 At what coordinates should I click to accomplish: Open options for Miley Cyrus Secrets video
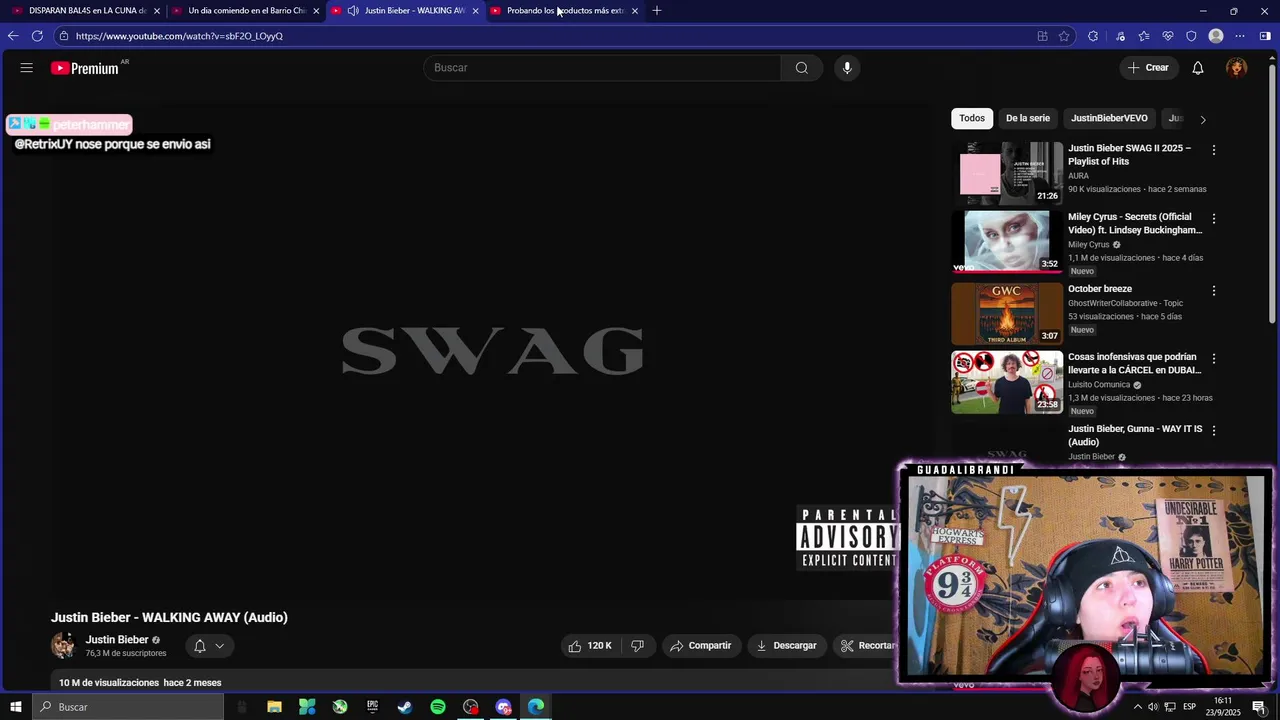tap(1214, 218)
